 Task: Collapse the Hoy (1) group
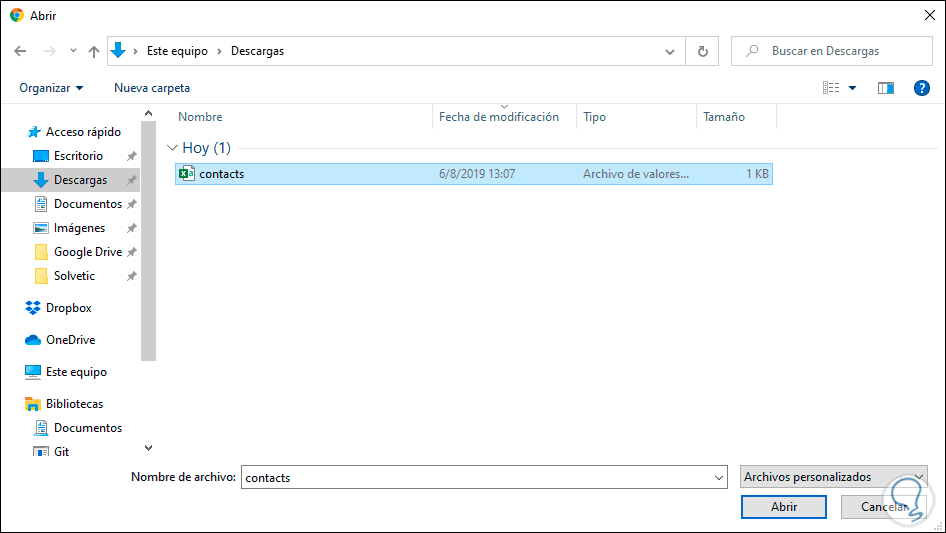pos(172,148)
